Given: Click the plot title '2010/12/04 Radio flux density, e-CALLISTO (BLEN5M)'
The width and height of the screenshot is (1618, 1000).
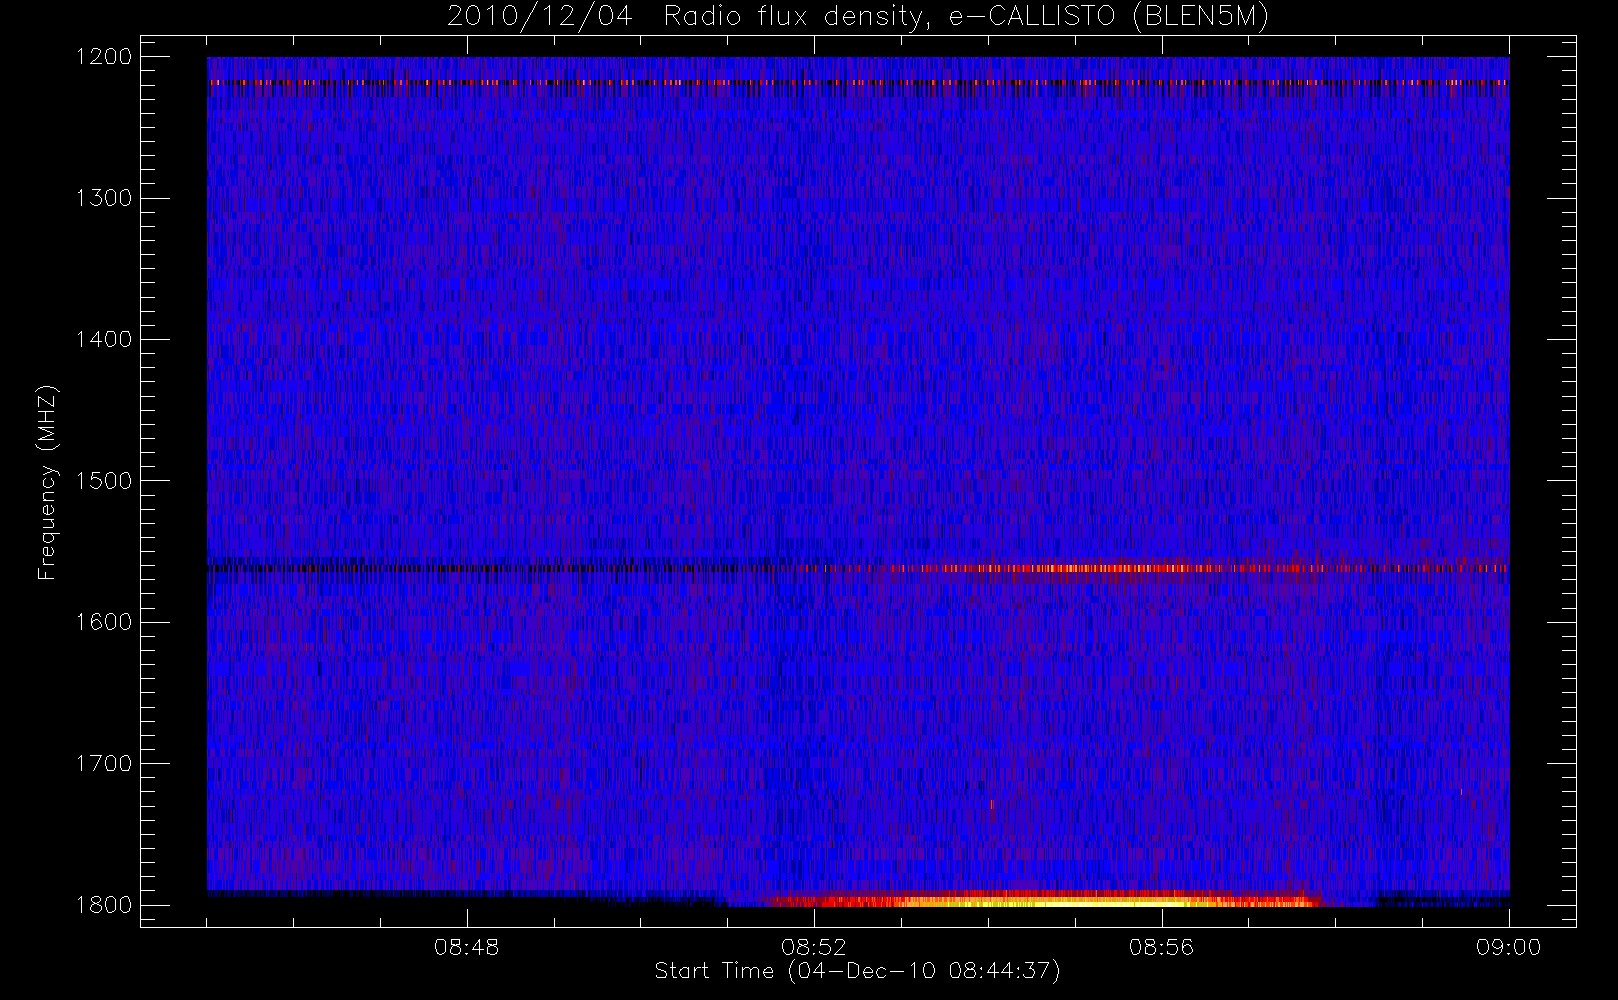Looking at the screenshot, I should click(x=858, y=17).
